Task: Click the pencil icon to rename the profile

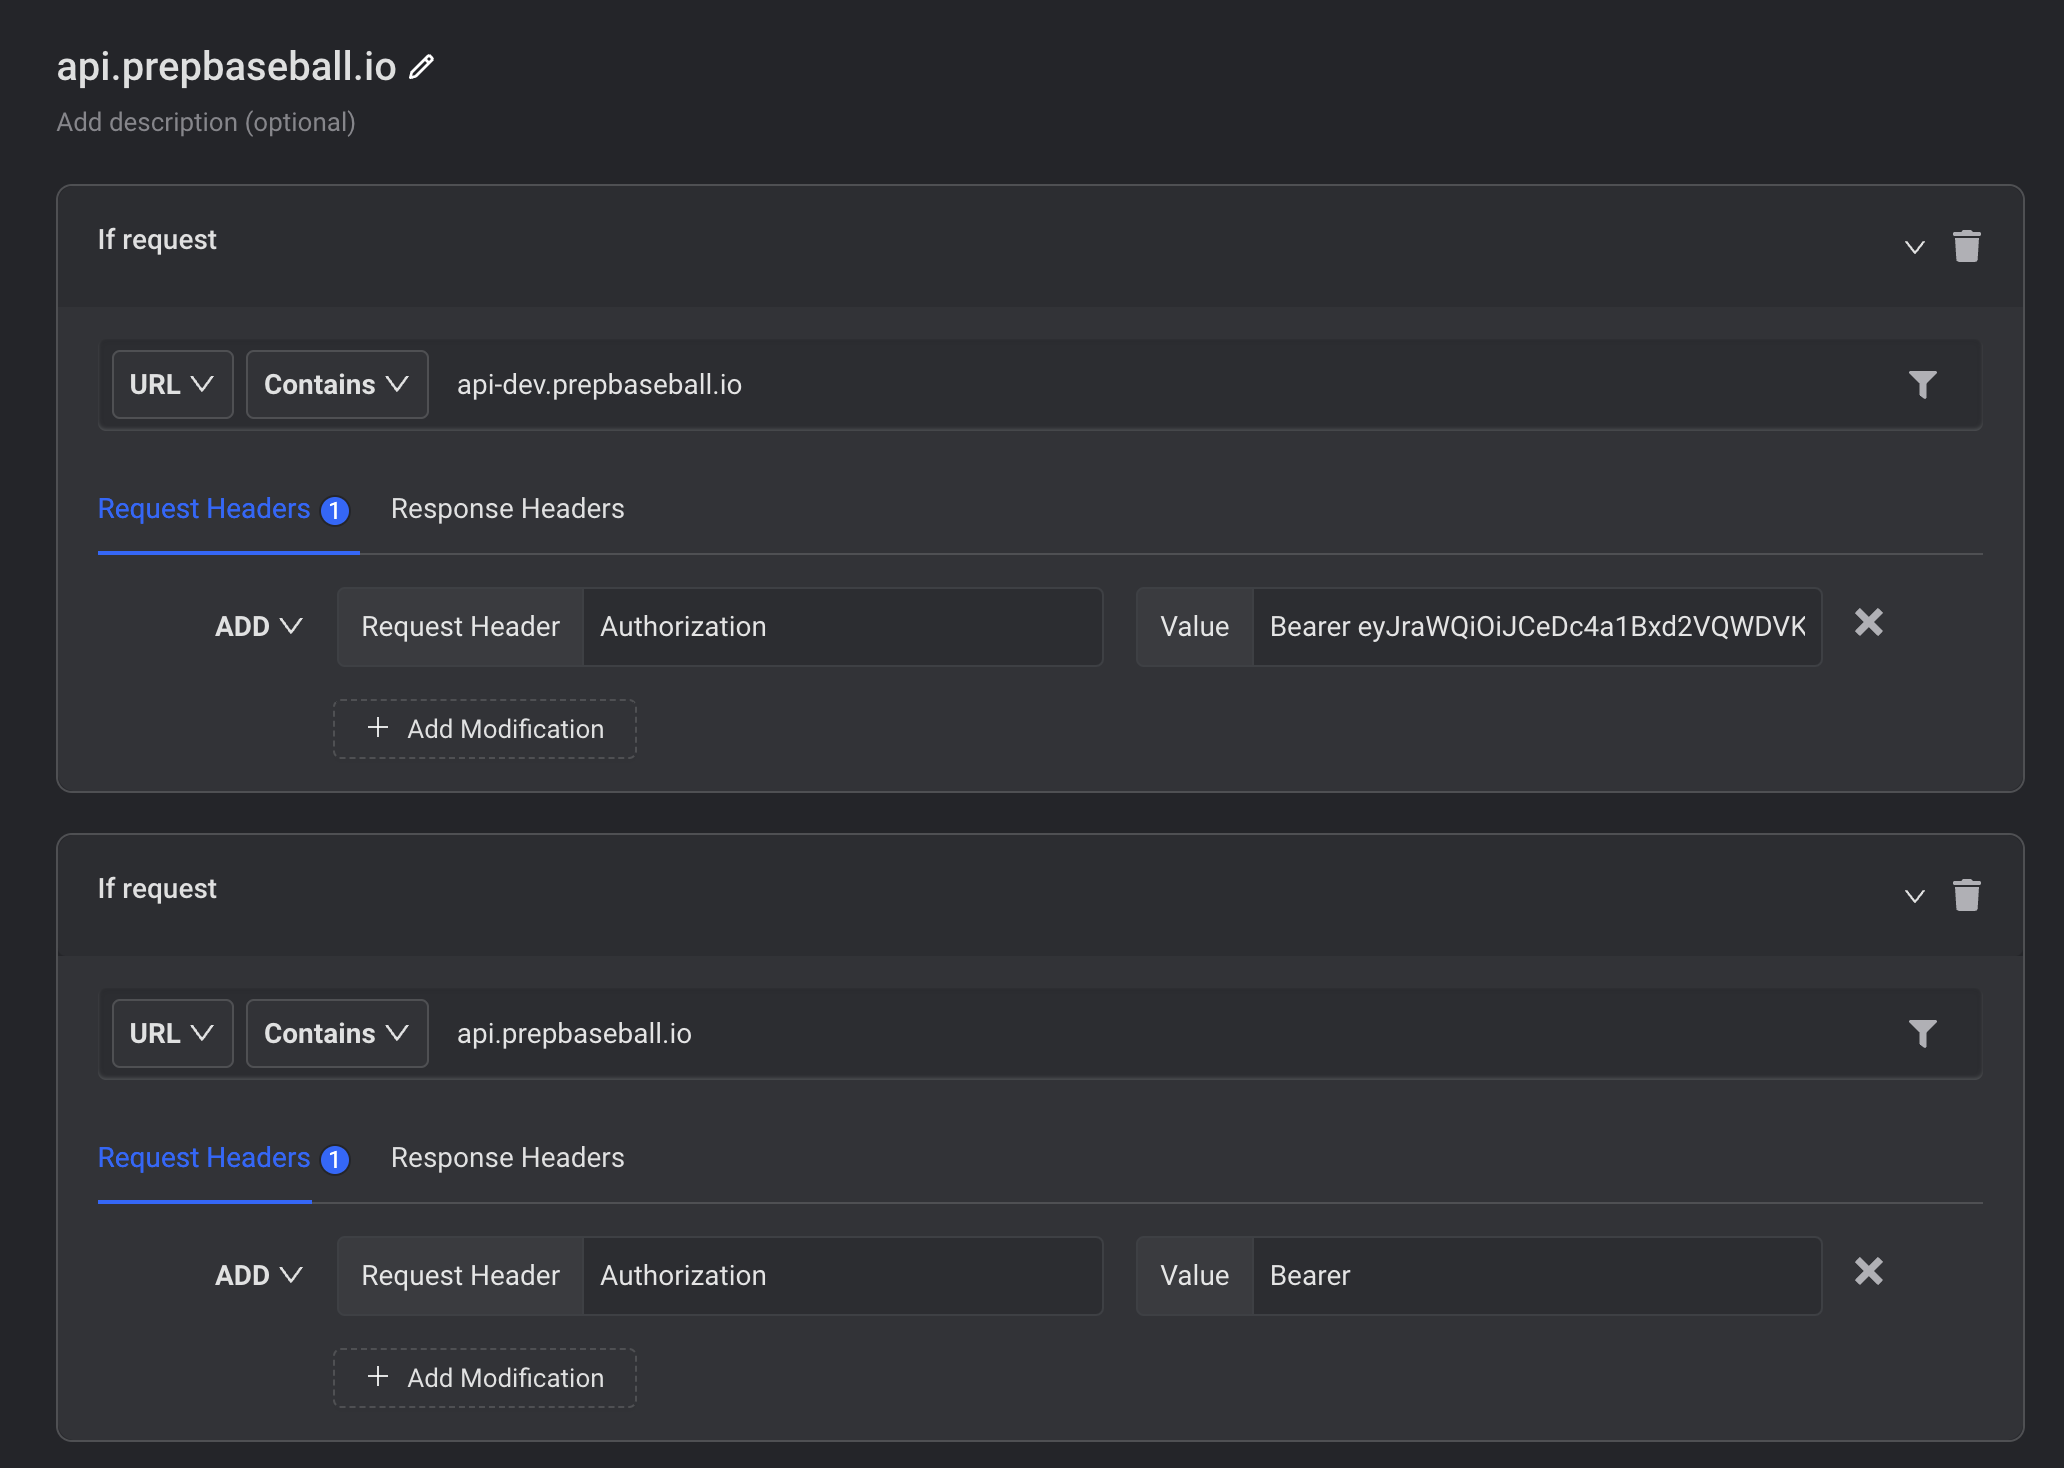Action: click(x=422, y=67)
